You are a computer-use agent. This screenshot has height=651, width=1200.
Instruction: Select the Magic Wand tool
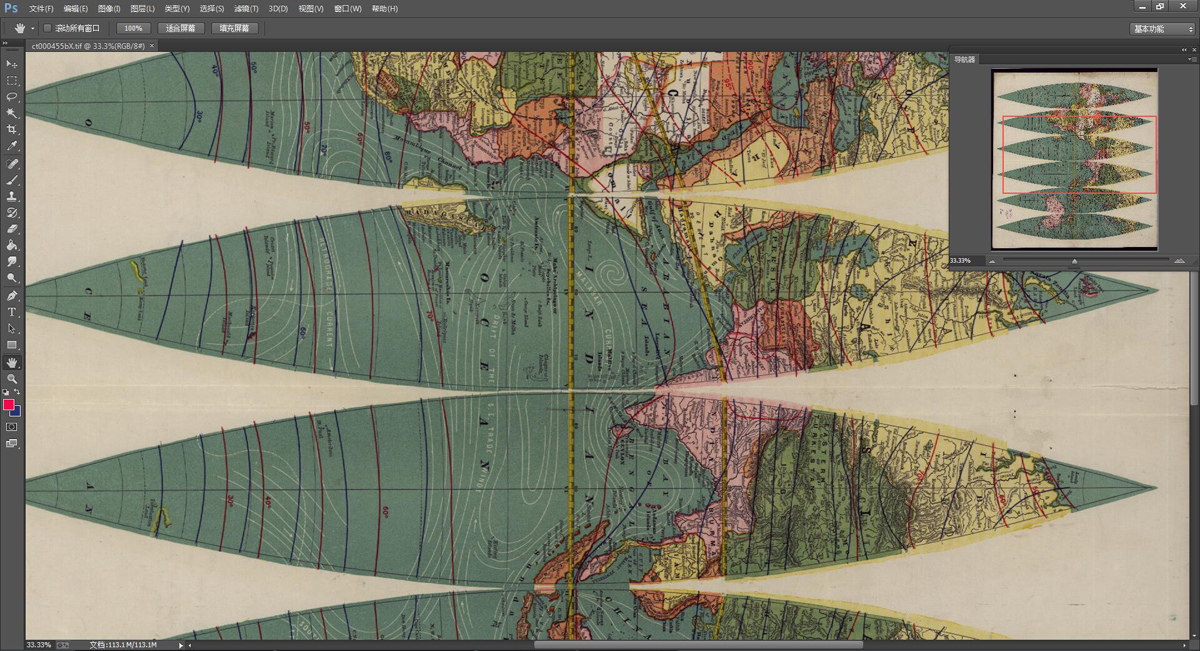click(x=12, y=113)
